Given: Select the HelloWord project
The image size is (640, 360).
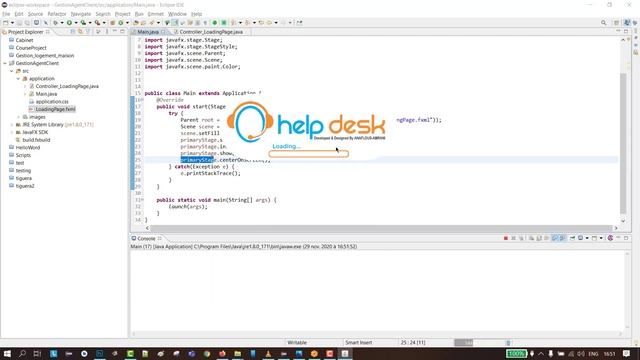Looking at the screenshot, I should coord(27,147).
